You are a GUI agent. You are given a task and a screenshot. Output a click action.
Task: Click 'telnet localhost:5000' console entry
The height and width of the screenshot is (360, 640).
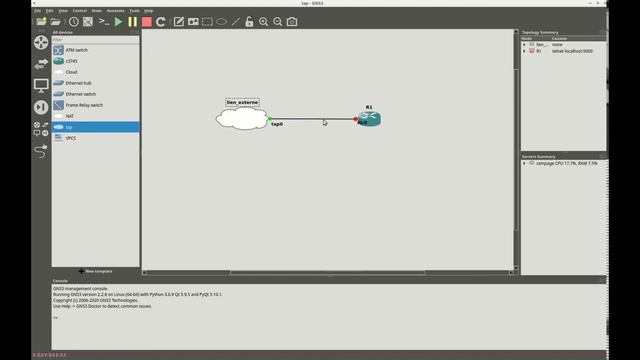[572, 51]
